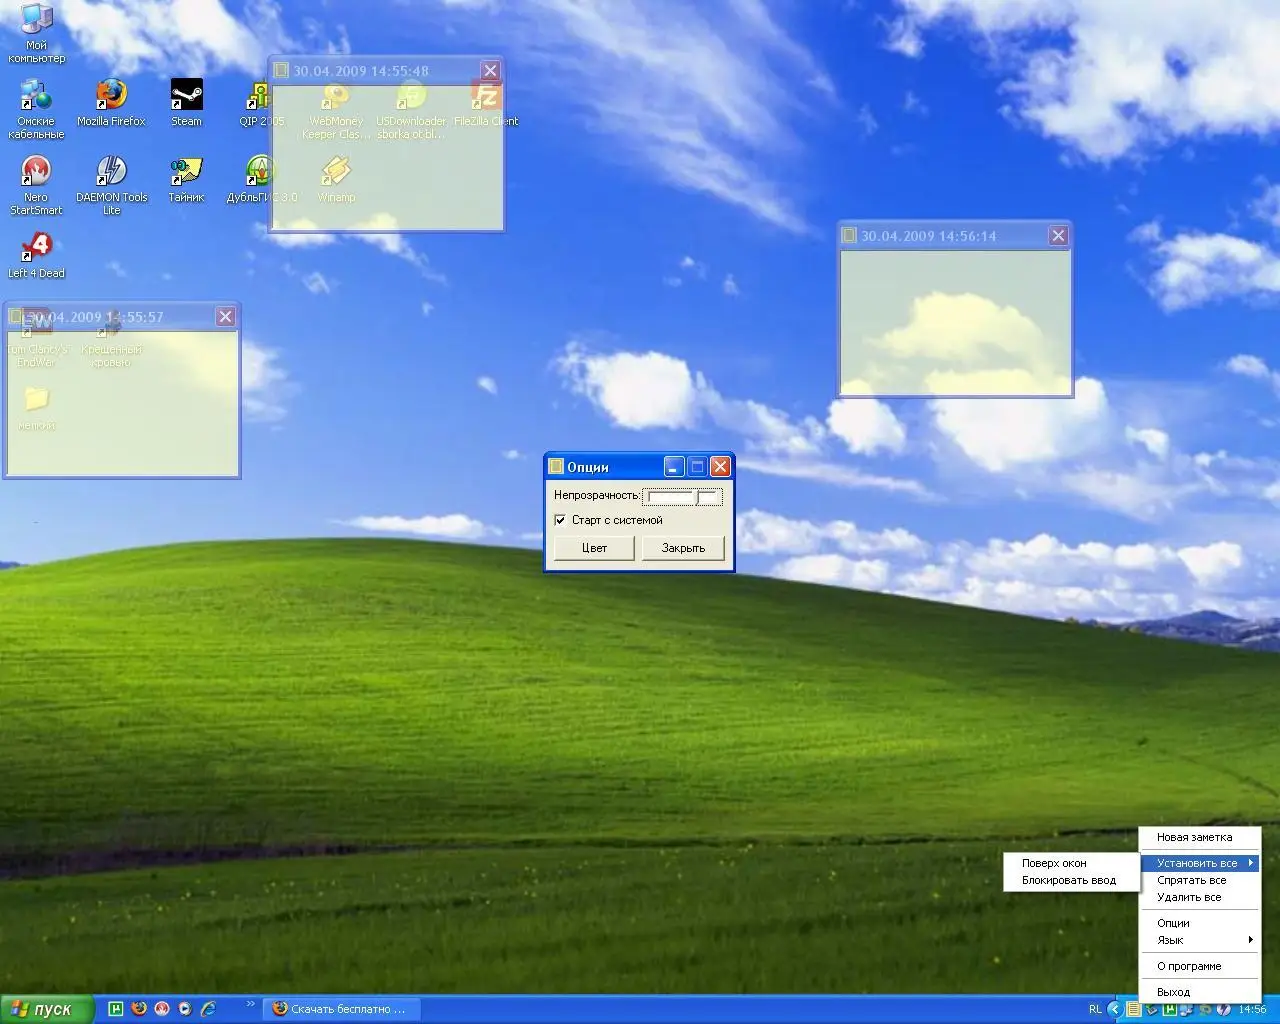Image resolution: width=1280 pixels, height=1024 pixels.
Task: Select the Крещенный кровью shortcut
Action: pos(111,337)
